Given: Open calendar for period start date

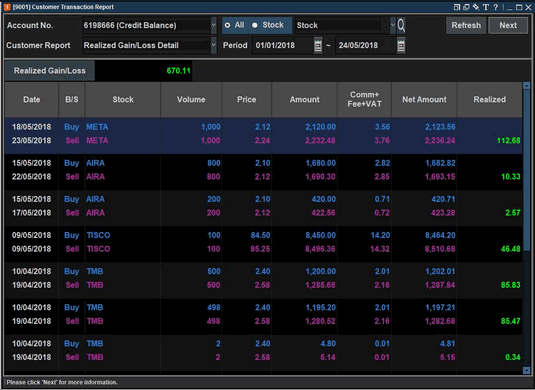Looking at the screenshot, I should tap(318, 45).
